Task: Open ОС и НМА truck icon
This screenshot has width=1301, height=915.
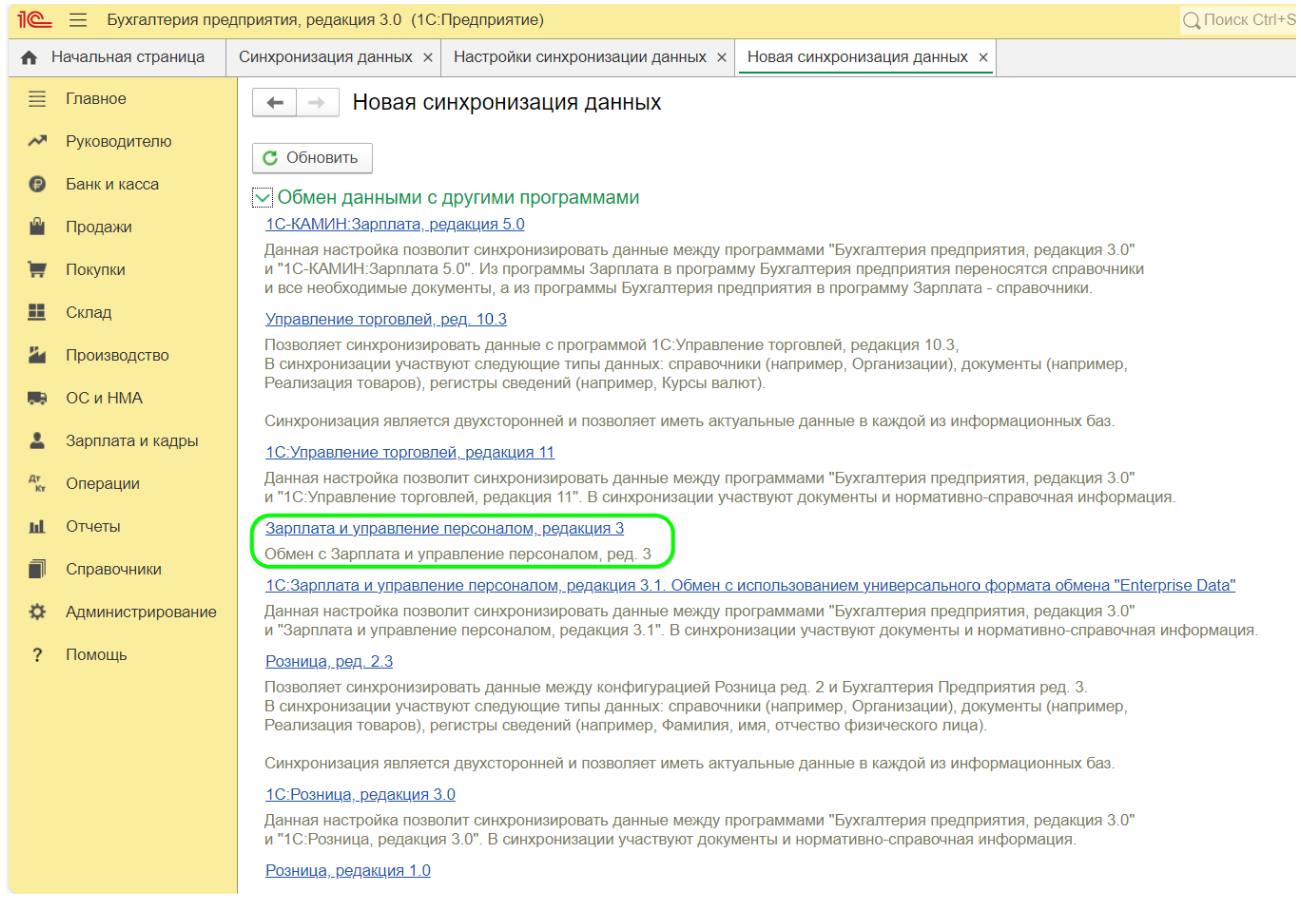Action: pyautogui.click(x=38, y=399)
